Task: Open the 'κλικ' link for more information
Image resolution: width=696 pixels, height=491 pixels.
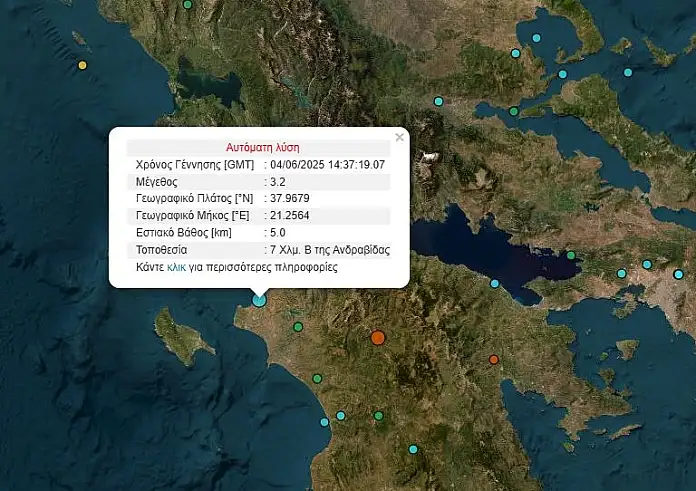Action: point(176,268)
